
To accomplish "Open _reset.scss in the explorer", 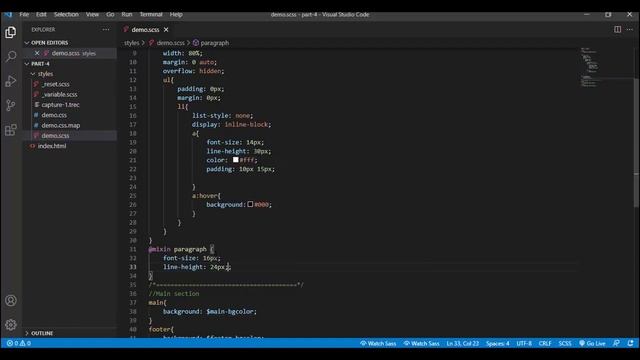I will [x=56, y=84].
